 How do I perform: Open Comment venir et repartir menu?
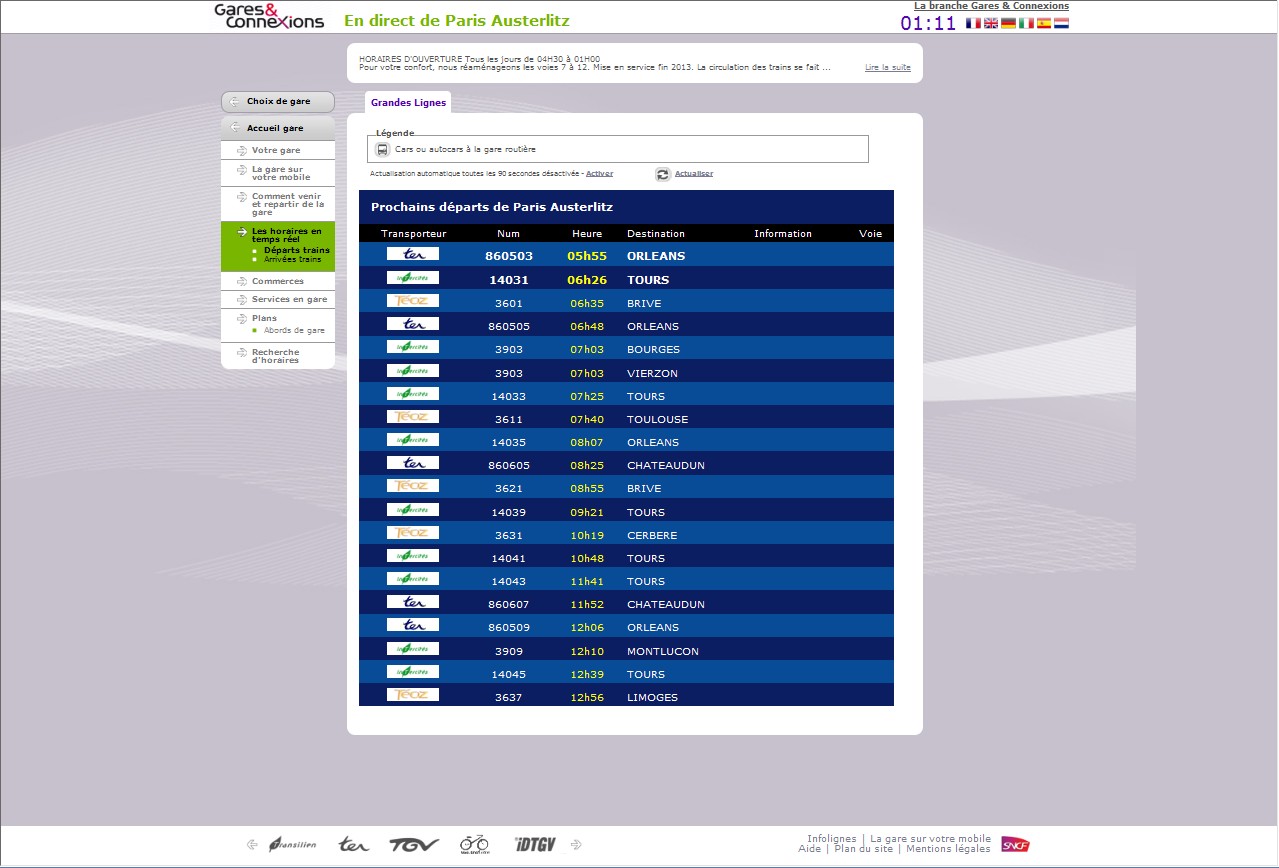(288, 204)
